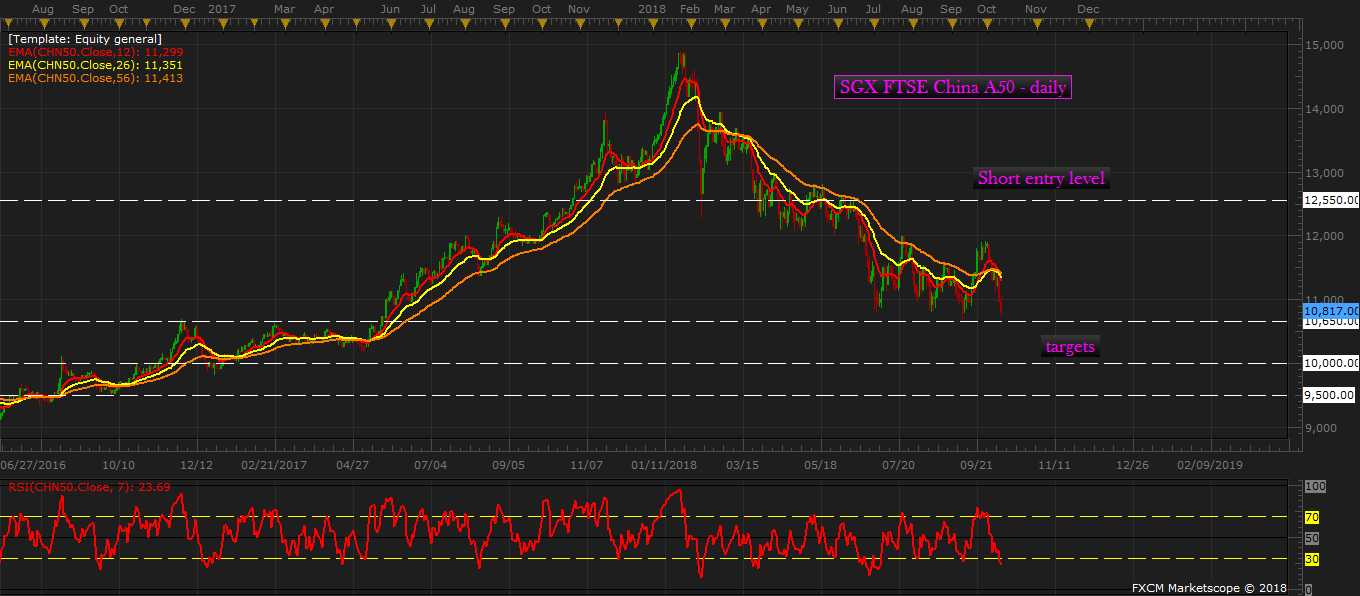Select the EMA 12 red legend entry
The image size is (1360, 596).
(95, 51)
